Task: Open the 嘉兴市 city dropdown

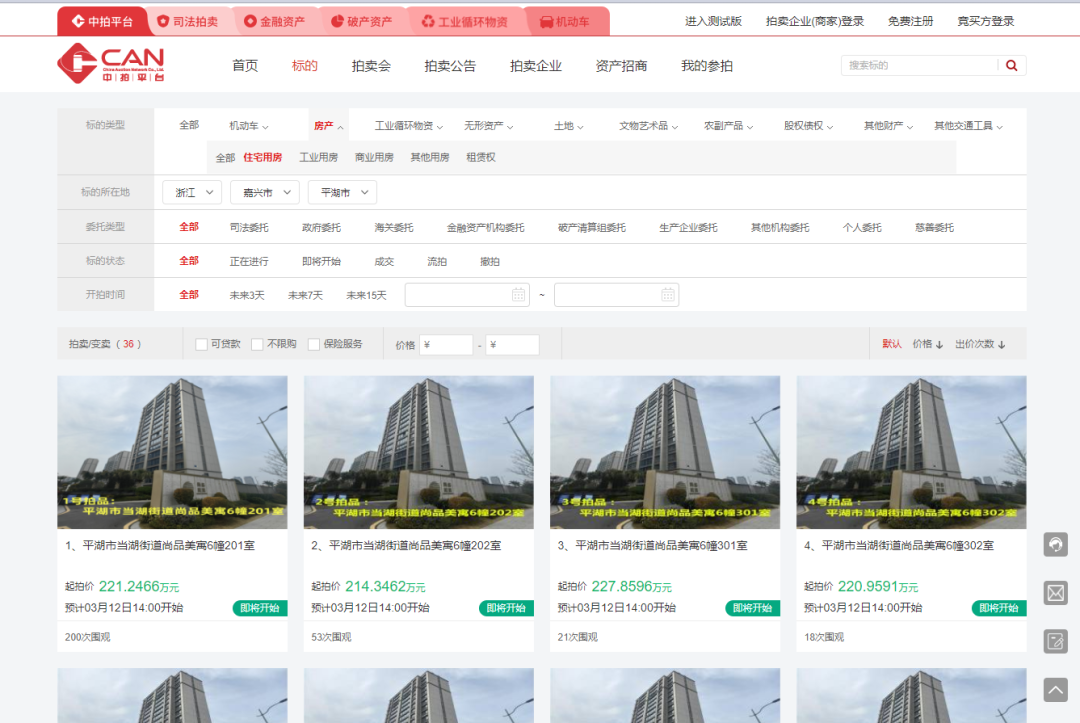Action: pos(265,193)
